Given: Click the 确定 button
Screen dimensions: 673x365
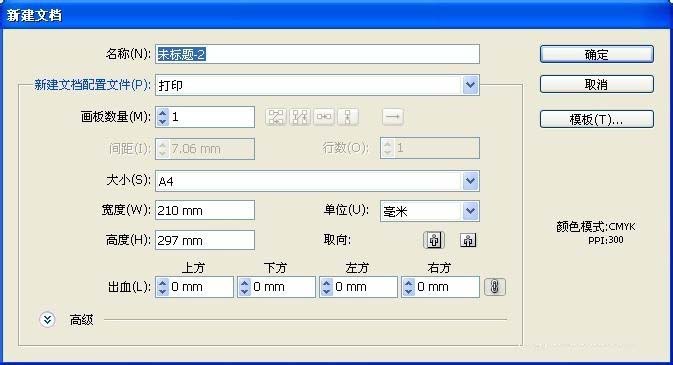Looking at the screenshot, I should click(x=597, y=55).
